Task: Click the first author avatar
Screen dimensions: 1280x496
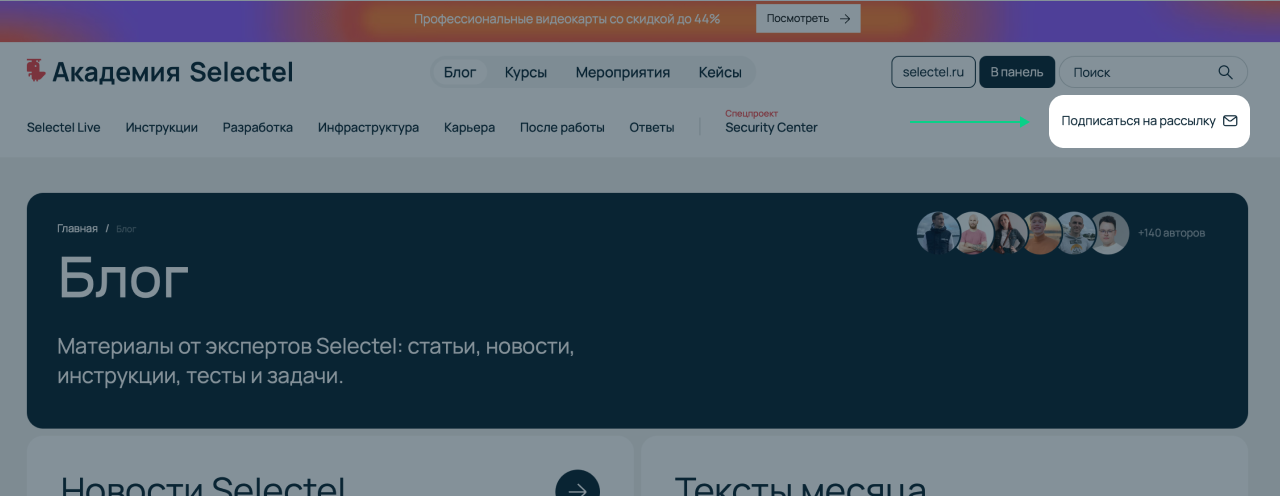Action: tap(938, 233)
